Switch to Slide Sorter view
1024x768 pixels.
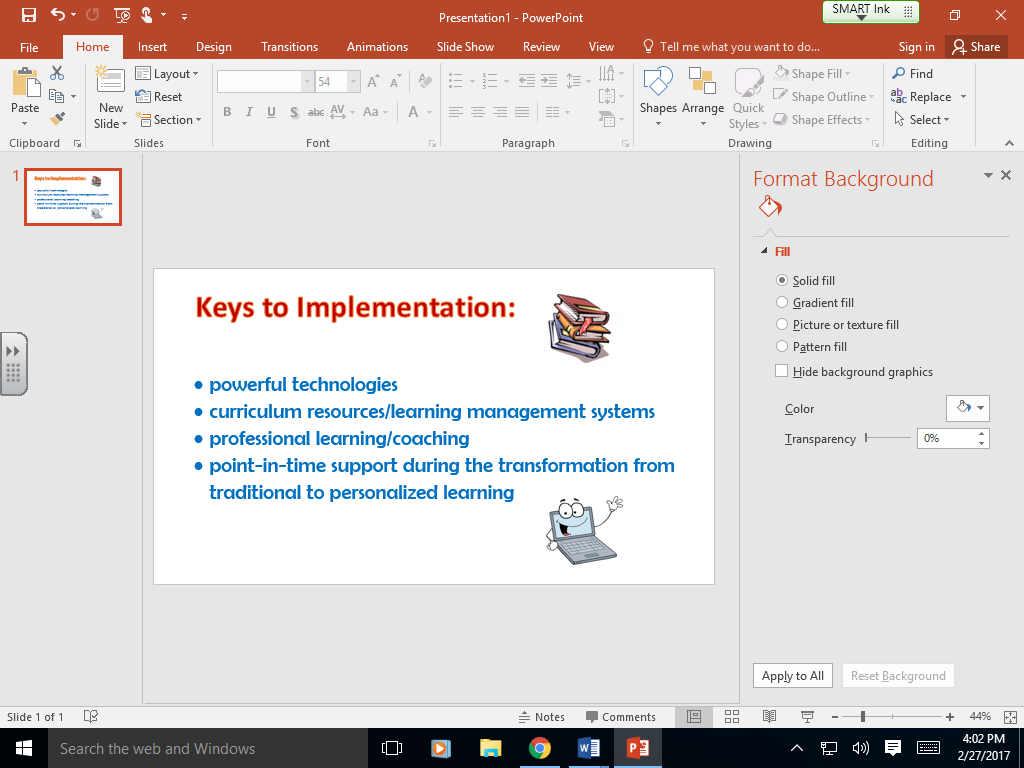coord(732,717)
